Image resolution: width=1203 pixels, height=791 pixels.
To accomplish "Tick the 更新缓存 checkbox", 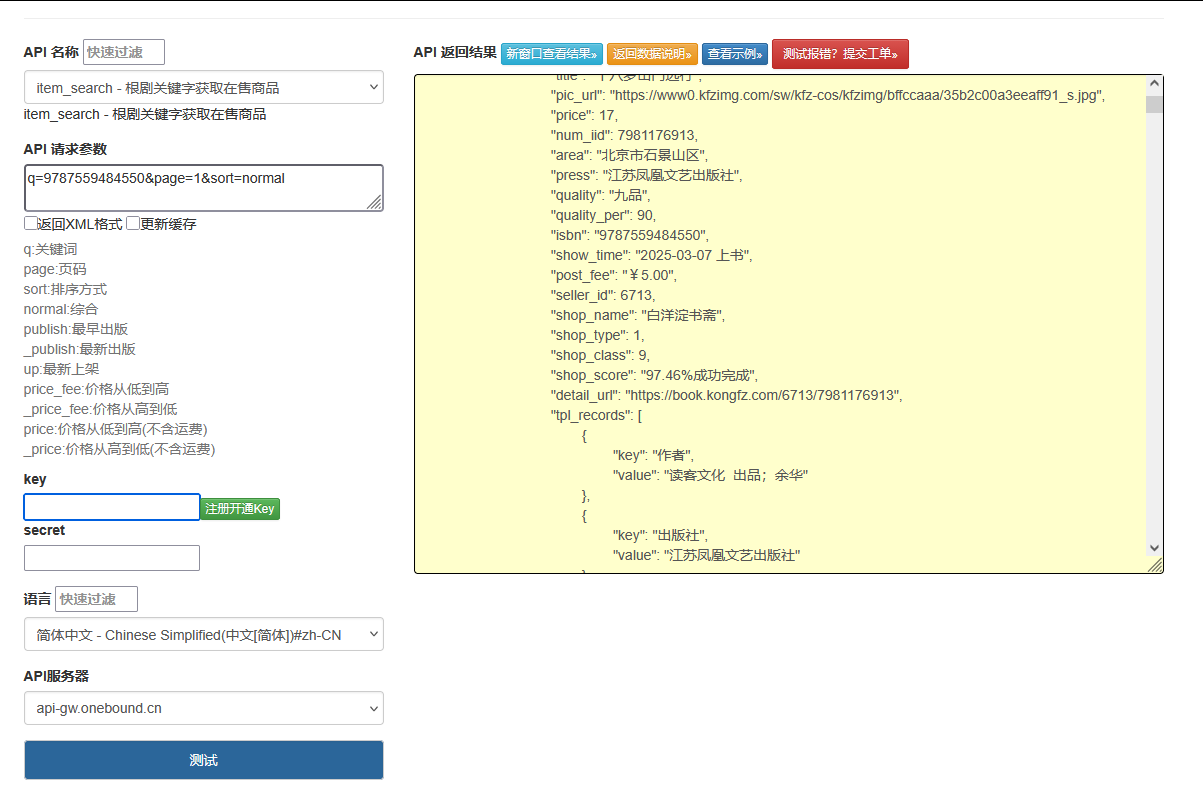I will (133, 224).
